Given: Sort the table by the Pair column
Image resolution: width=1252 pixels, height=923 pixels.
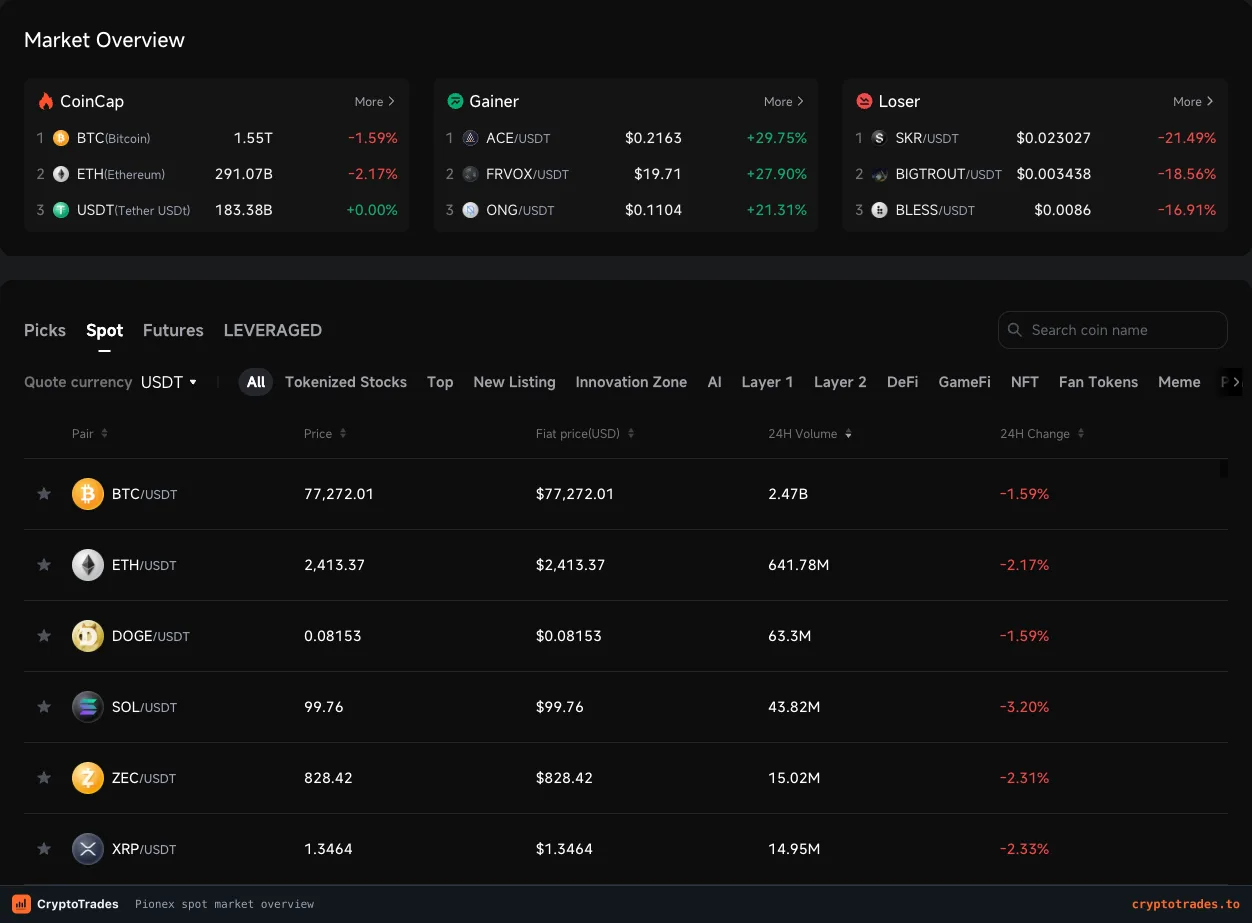Looking at the screenshot, I should pyautogui.click(x=90, y=434).
